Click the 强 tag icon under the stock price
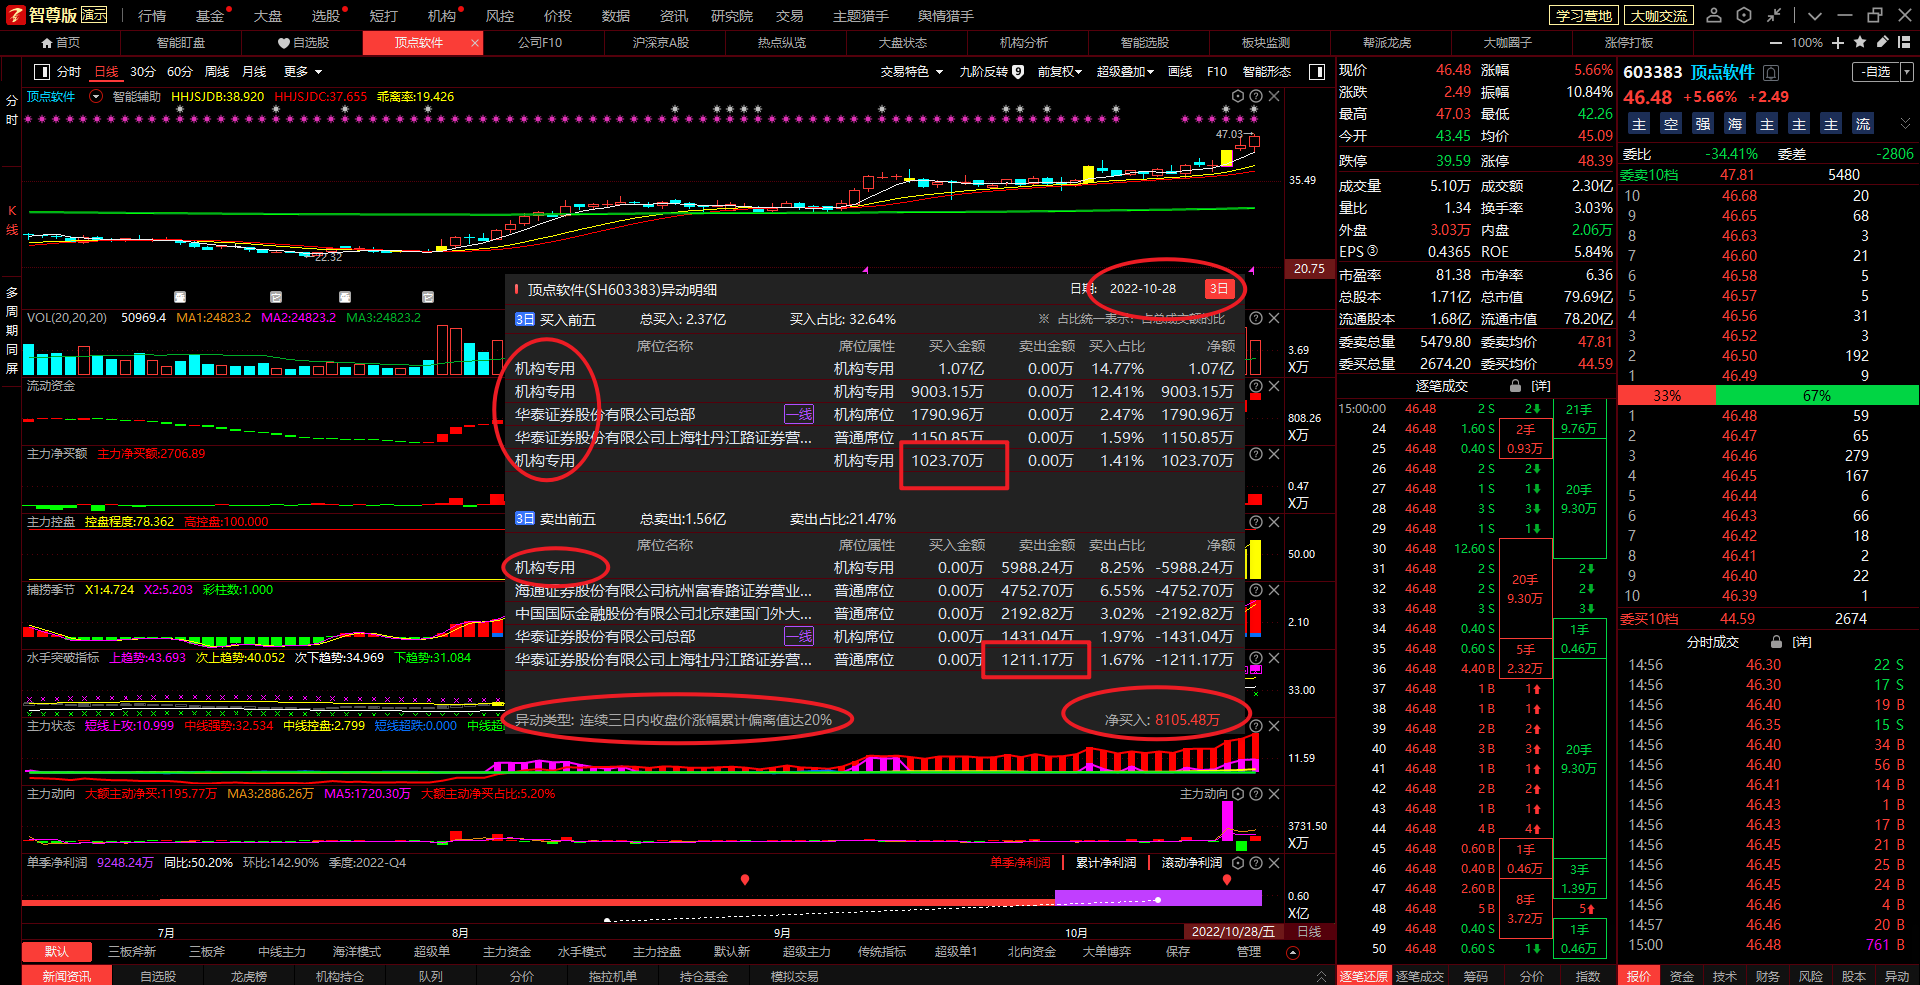The height and width of the screenshot is (985, 1920). (x=1703, y=124)
